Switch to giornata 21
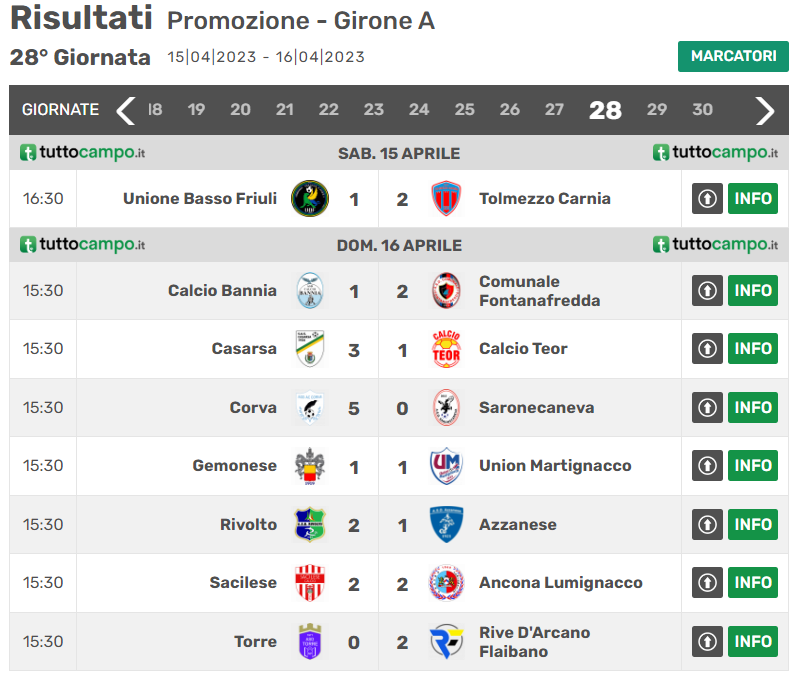805x679 pixels. (x=285, y=110)
